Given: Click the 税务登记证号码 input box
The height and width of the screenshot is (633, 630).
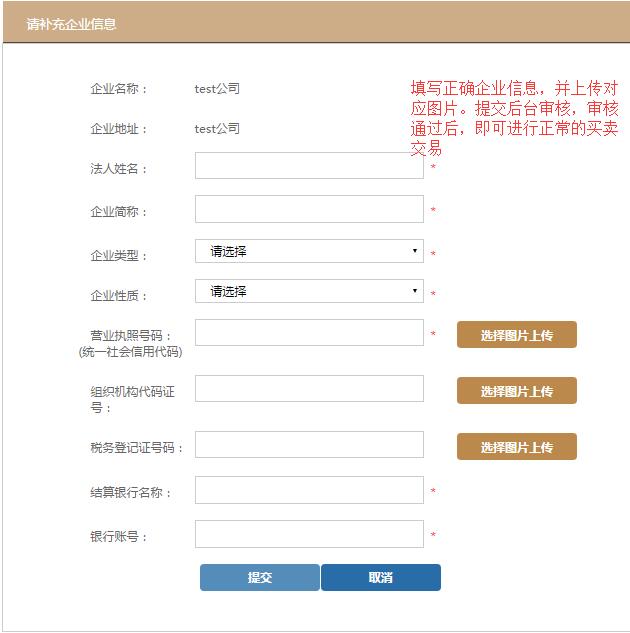Looking at the screenshot, I should (x=309, y=445).
